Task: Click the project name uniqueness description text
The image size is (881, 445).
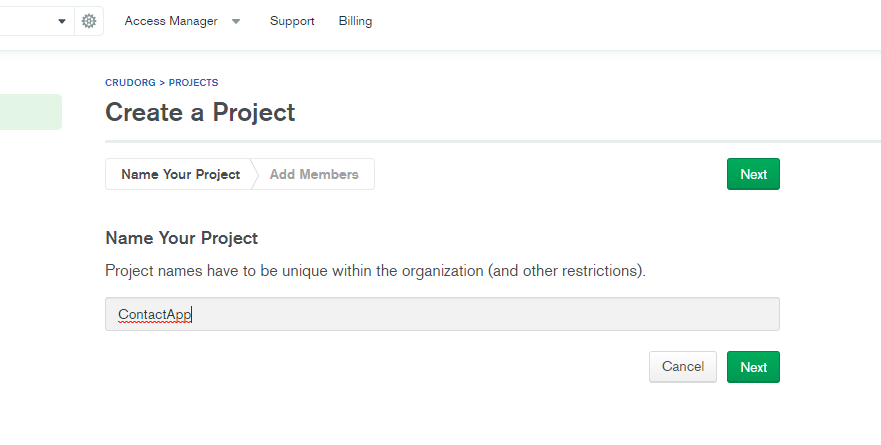Action: (375, 271)
